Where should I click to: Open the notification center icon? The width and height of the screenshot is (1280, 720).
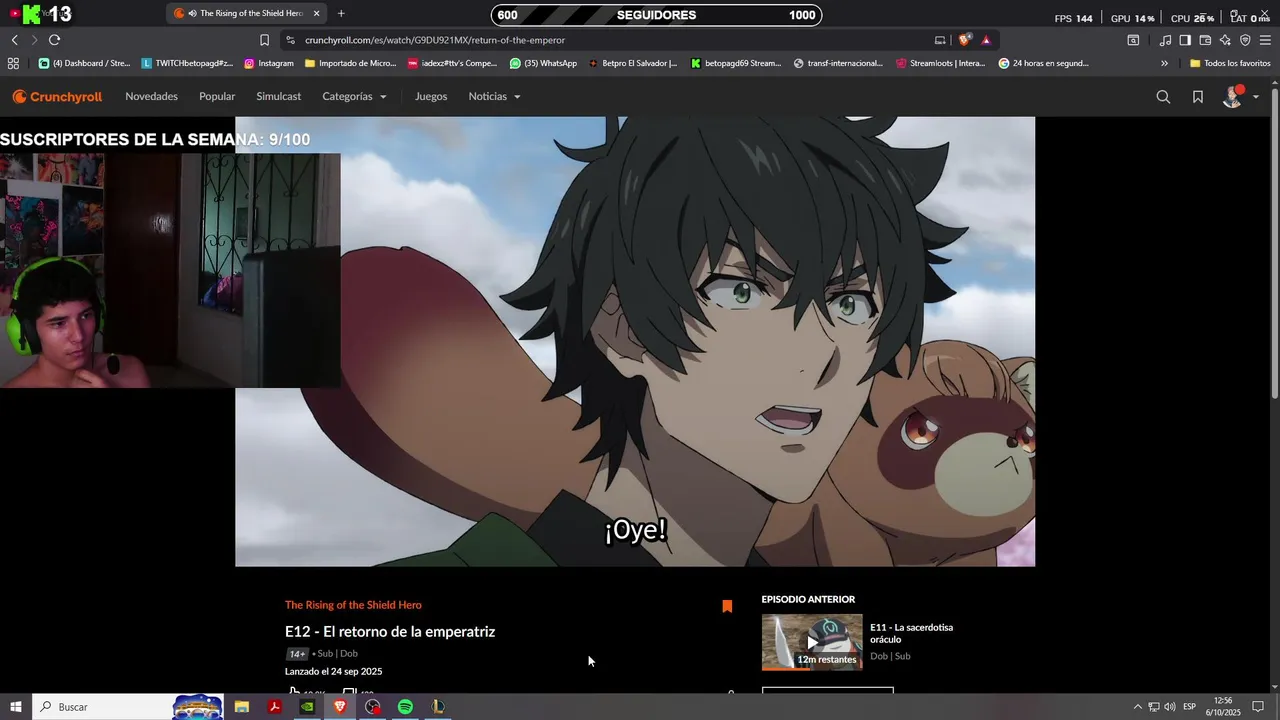pyautogui.click(x=1258, y=707)
